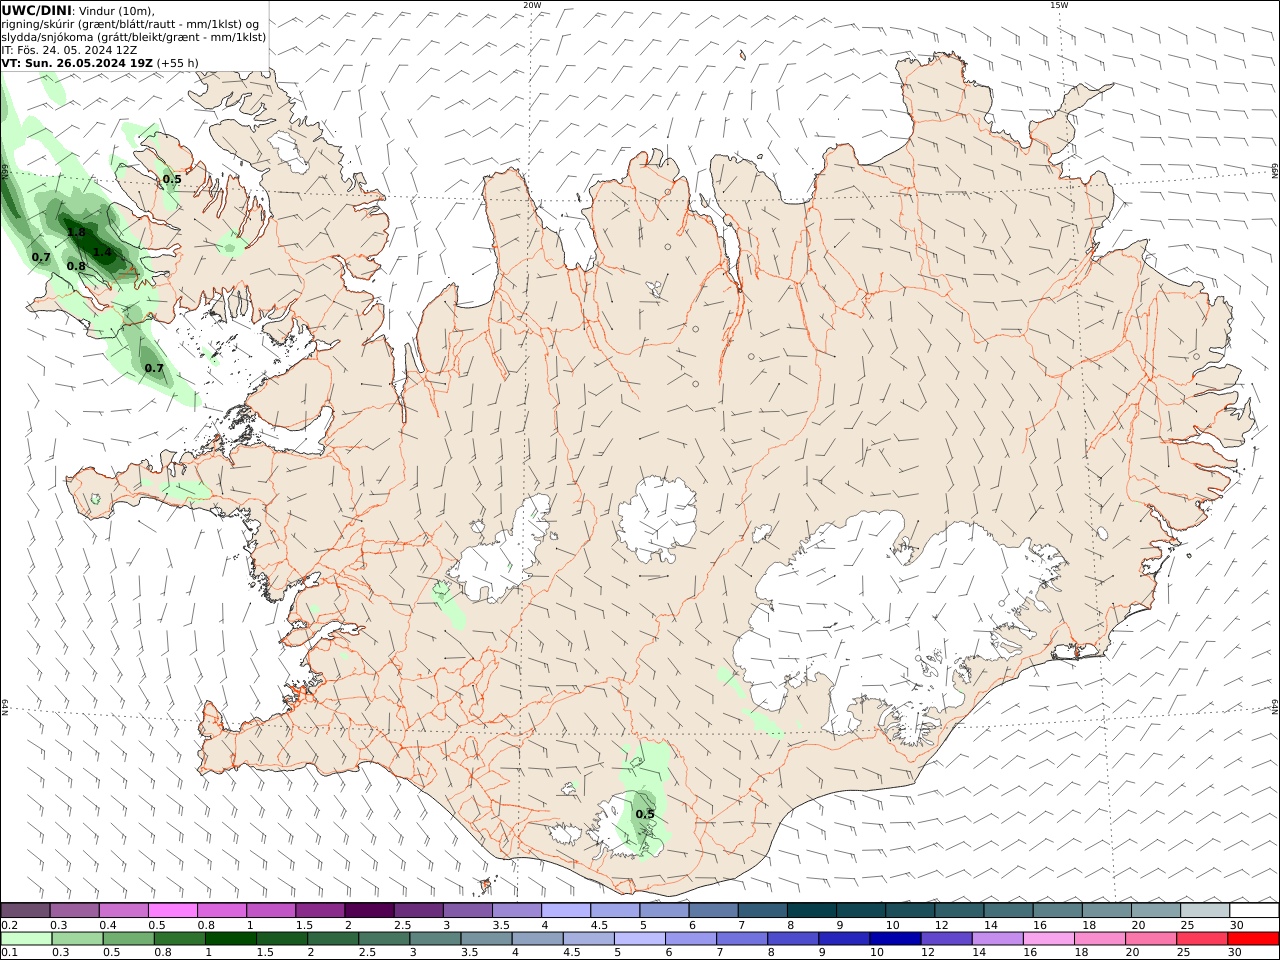Pick the 8 blue swatch in bottom row
Image resolution: width=1280 pixels, height=960 pixels.
click(793, 939)
